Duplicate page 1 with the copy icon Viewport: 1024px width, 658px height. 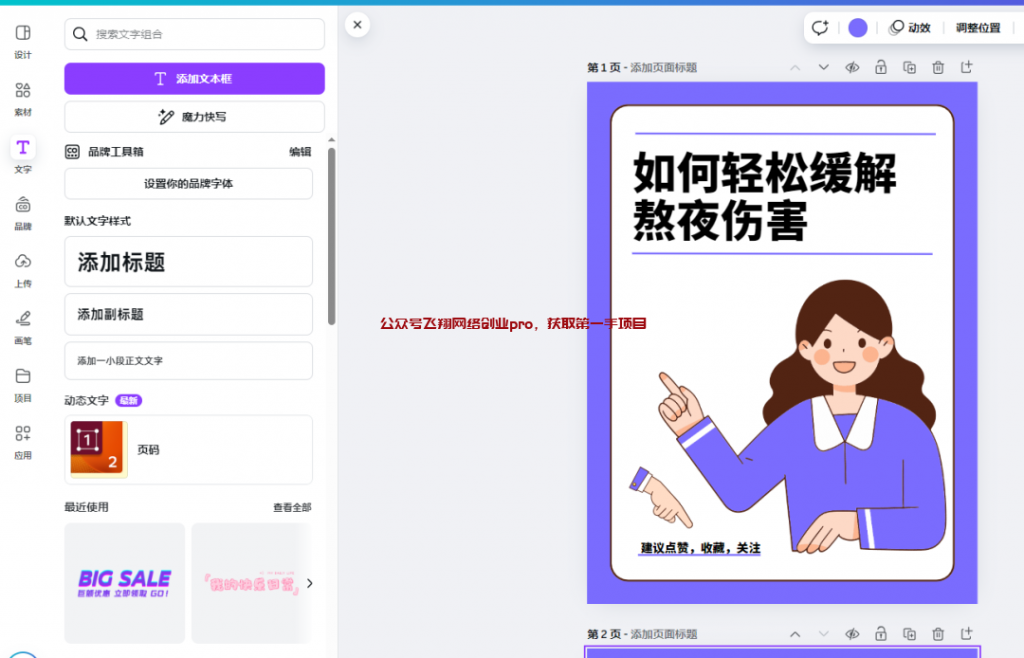(x=909, y=67)
